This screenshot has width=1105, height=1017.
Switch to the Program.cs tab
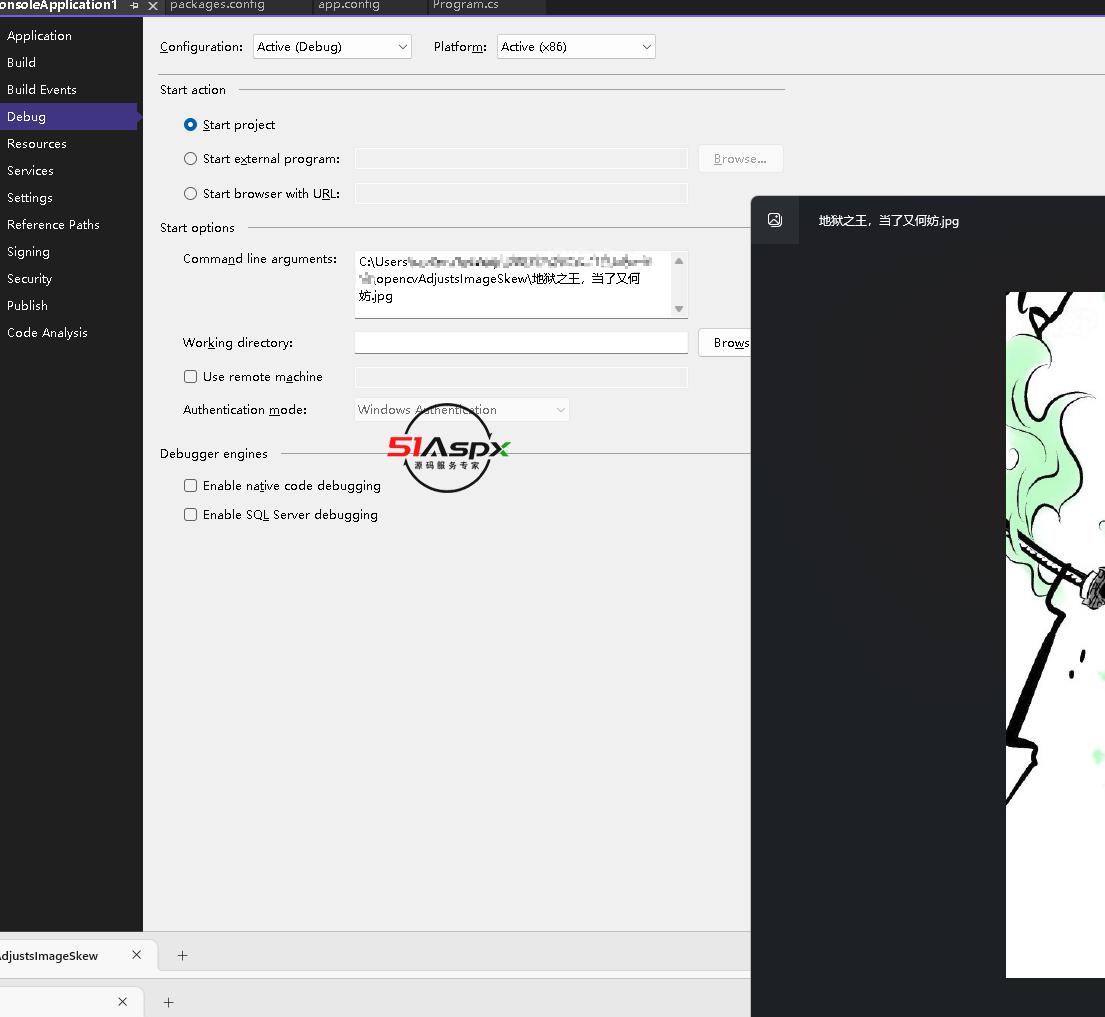[466, 6]
